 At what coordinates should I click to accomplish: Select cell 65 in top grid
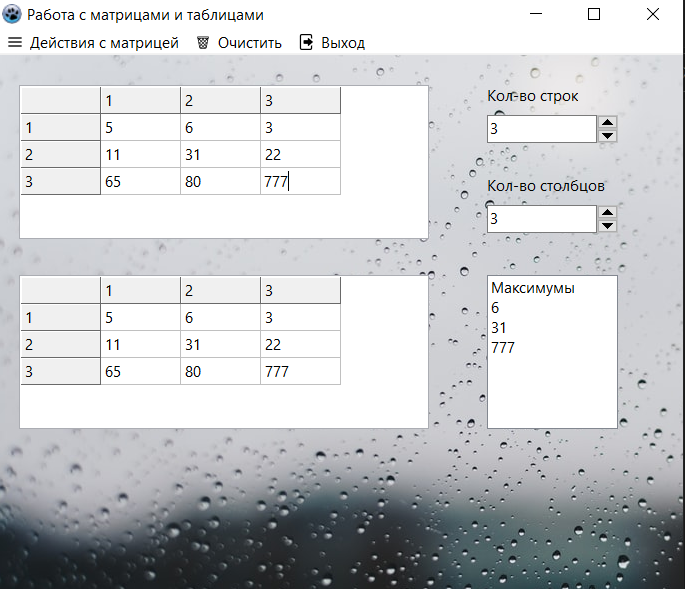[x=140, y=181]
